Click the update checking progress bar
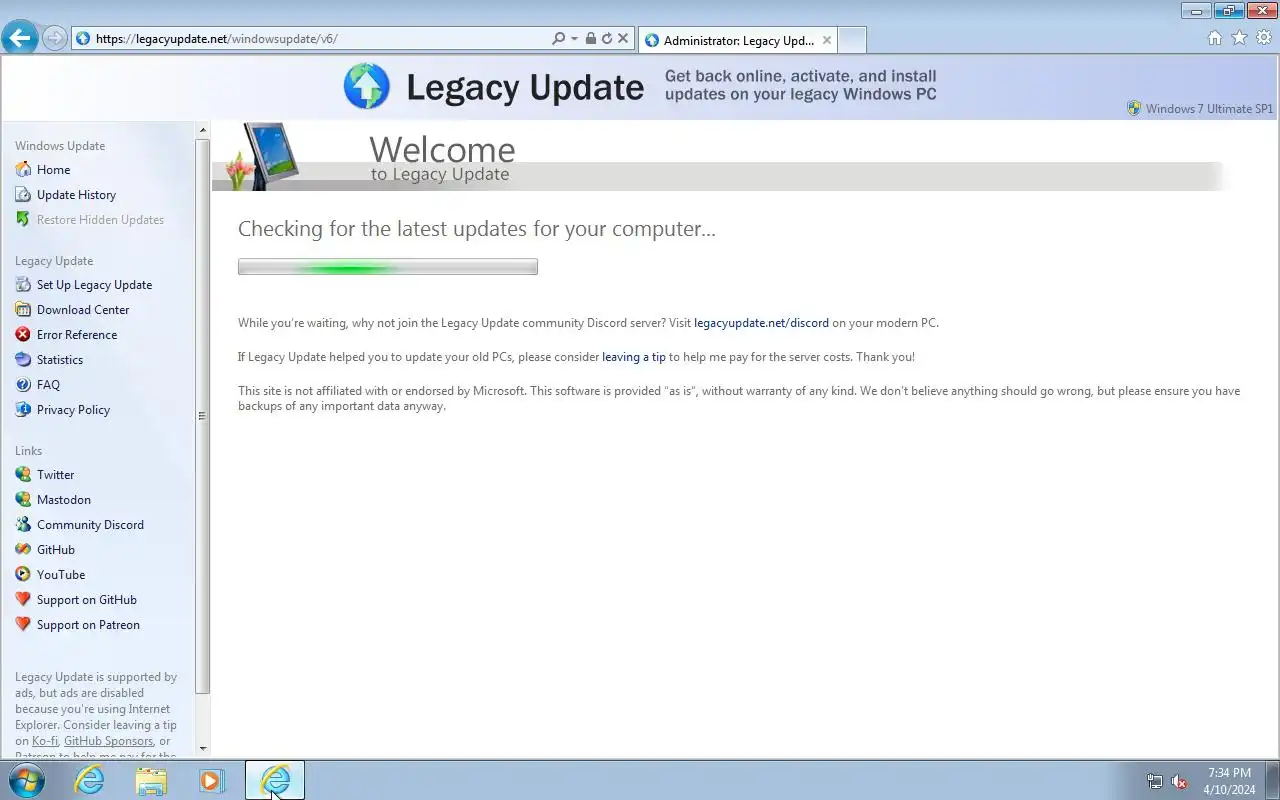Screen dimensions: 1280x800 388,267
